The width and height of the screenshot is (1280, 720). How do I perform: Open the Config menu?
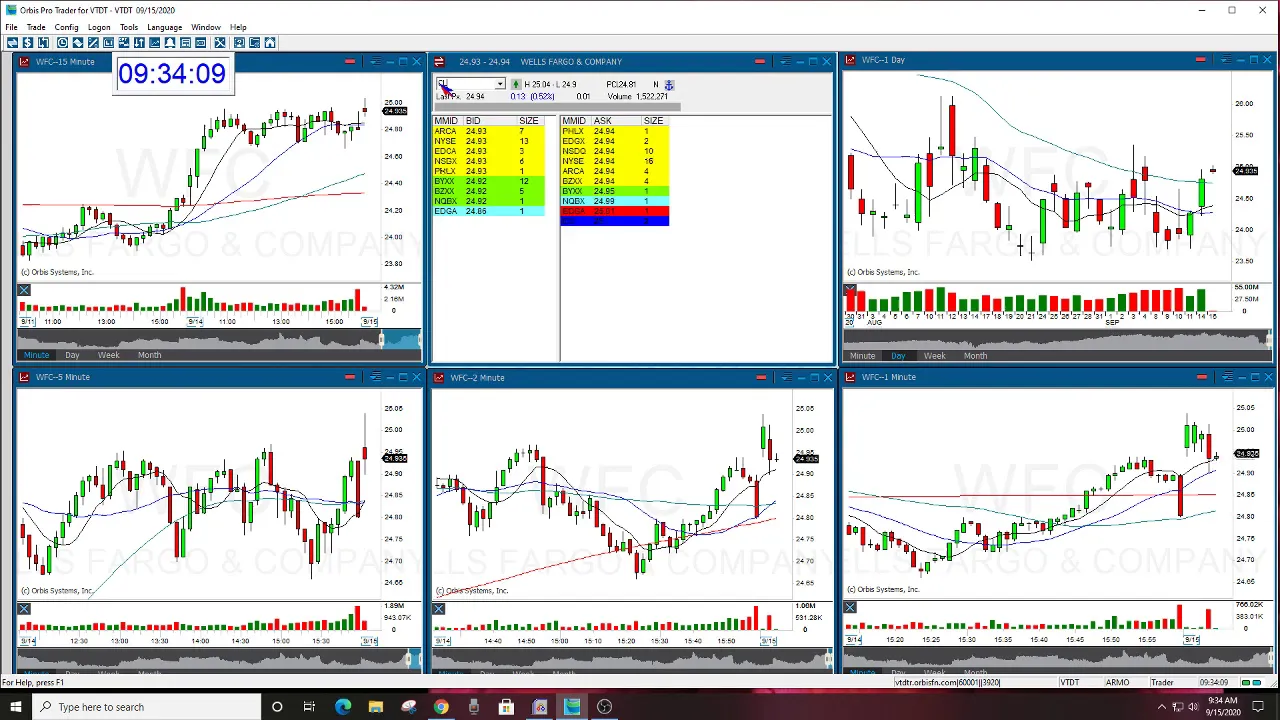click(x=66, y=27)
